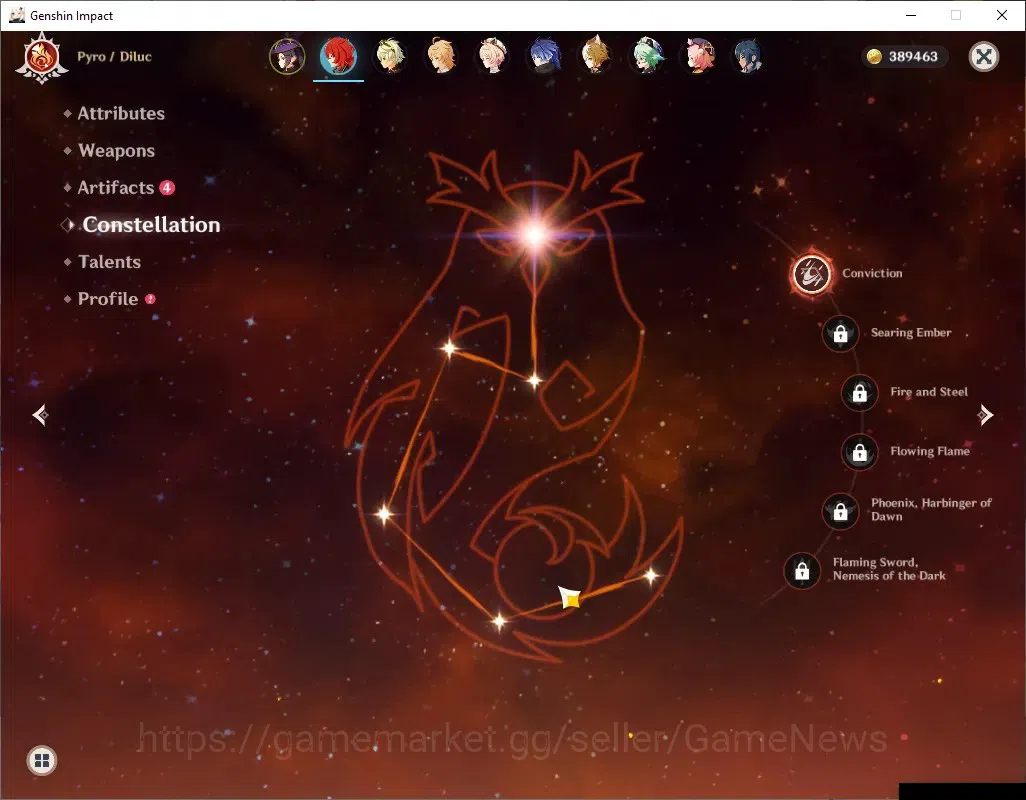Switch to purple-hat character portrait
The height and width of the screenshot is (800, 1026).
click(287, 56)
